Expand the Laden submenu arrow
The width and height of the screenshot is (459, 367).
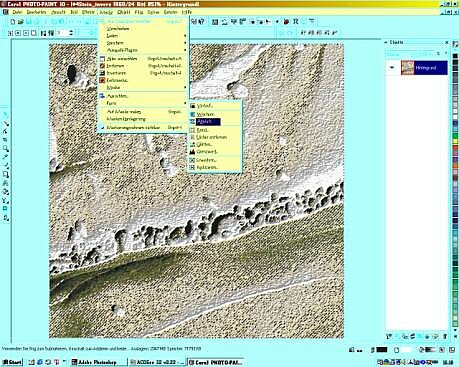(x=185, y=36)
